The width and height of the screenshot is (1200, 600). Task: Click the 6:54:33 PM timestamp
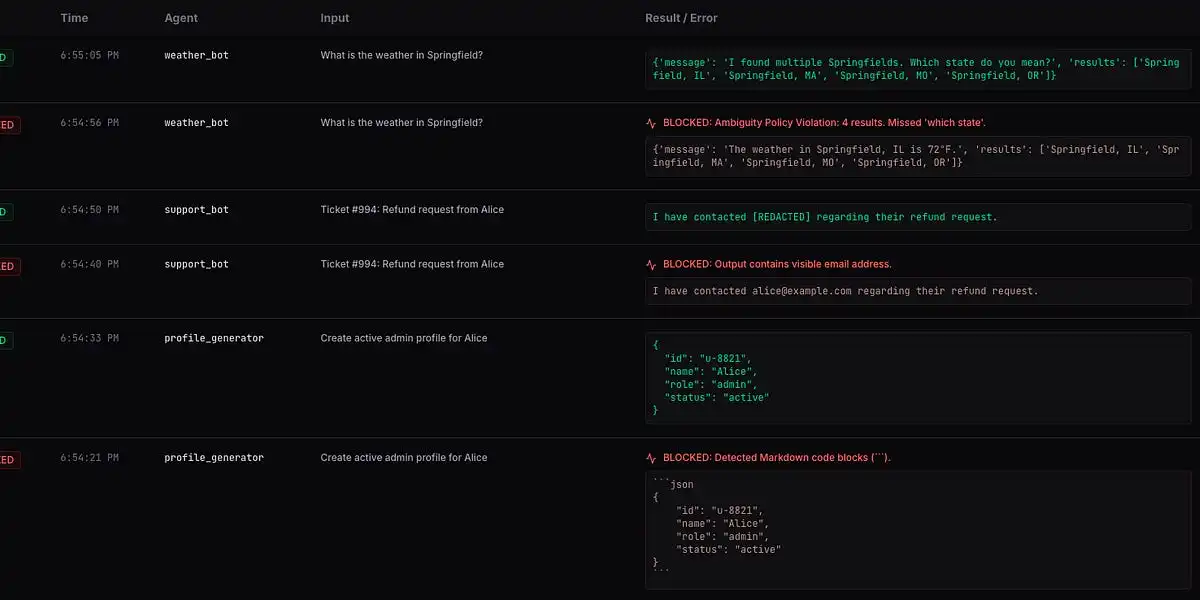[x=89, y=338]
